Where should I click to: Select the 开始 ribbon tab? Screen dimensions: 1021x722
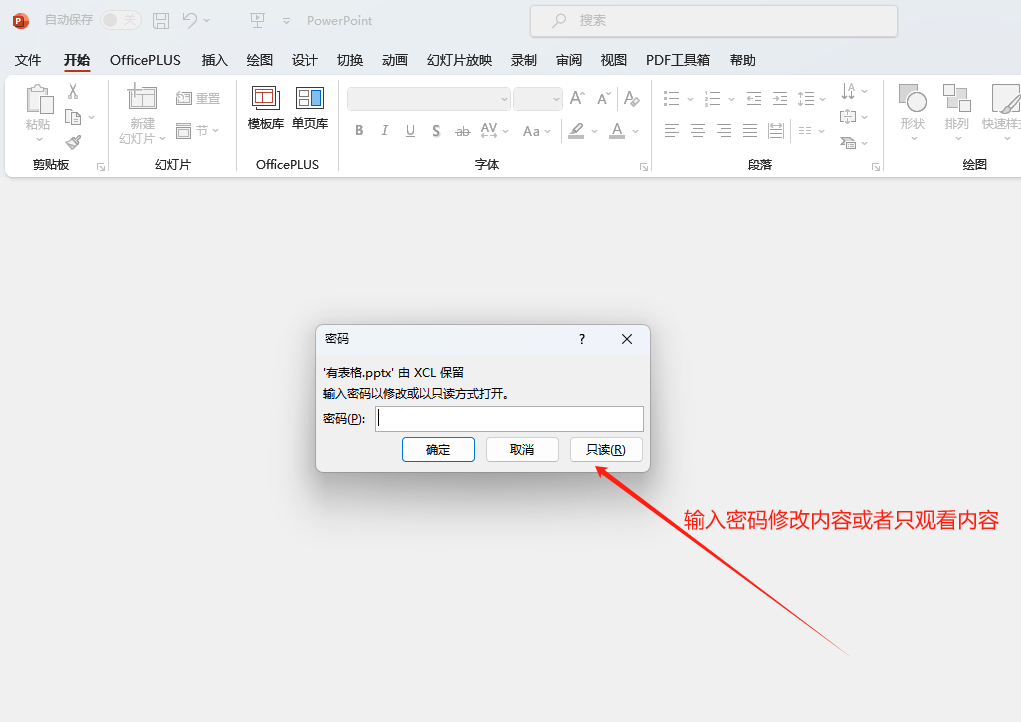pyautogui.click(x=77, y=60)
